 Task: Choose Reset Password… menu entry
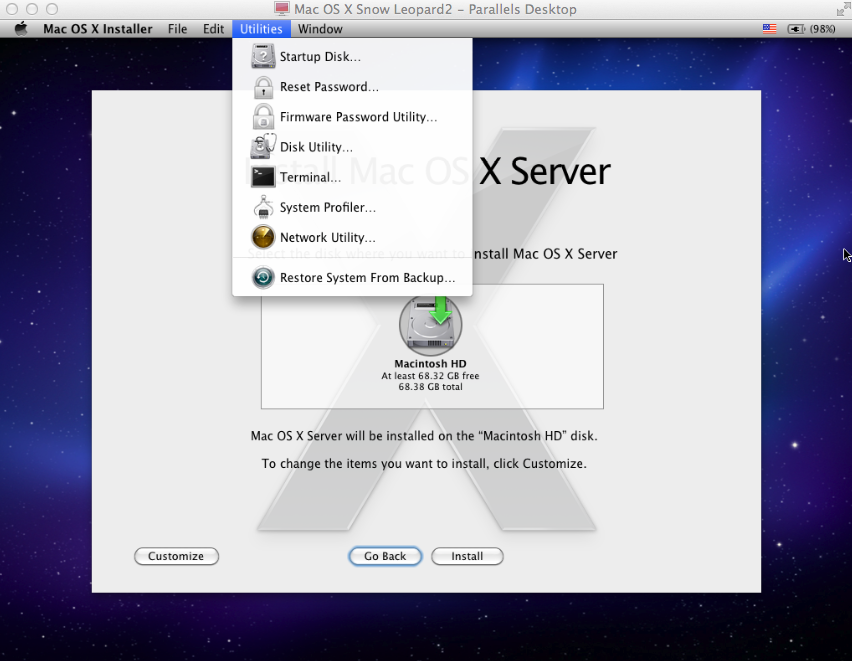point(352,87)
